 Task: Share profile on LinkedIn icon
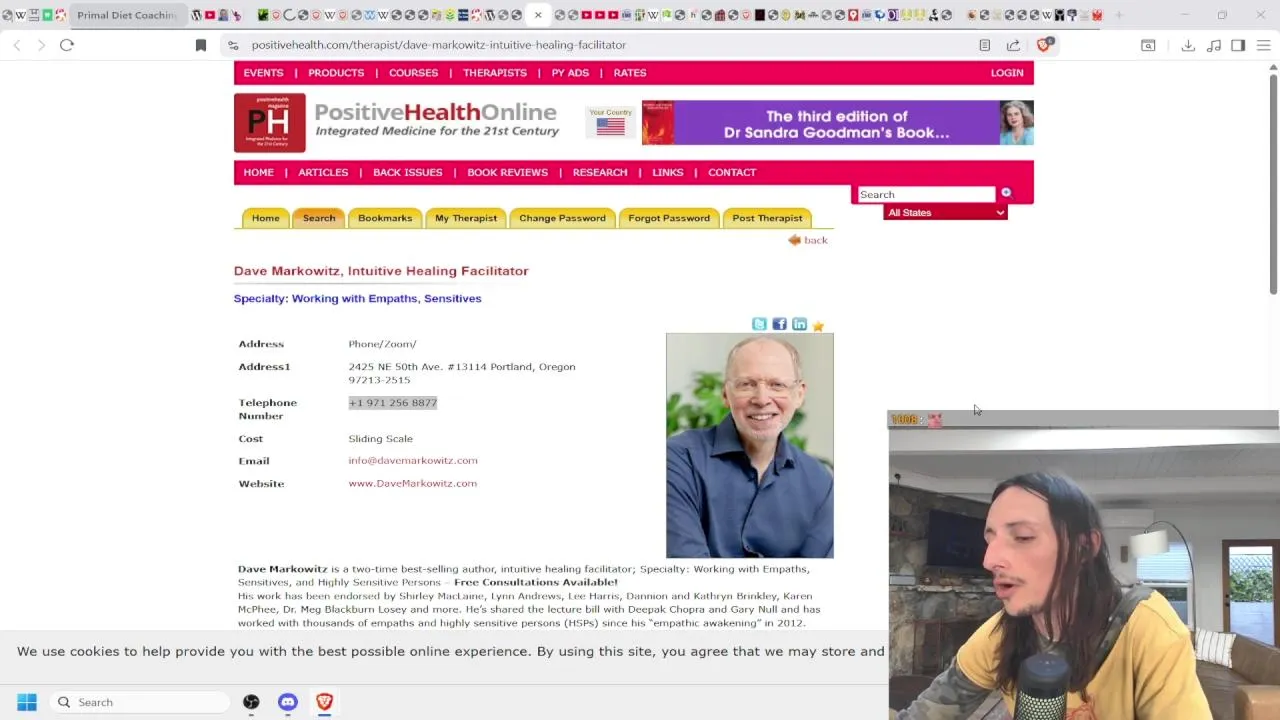(799, 324)
